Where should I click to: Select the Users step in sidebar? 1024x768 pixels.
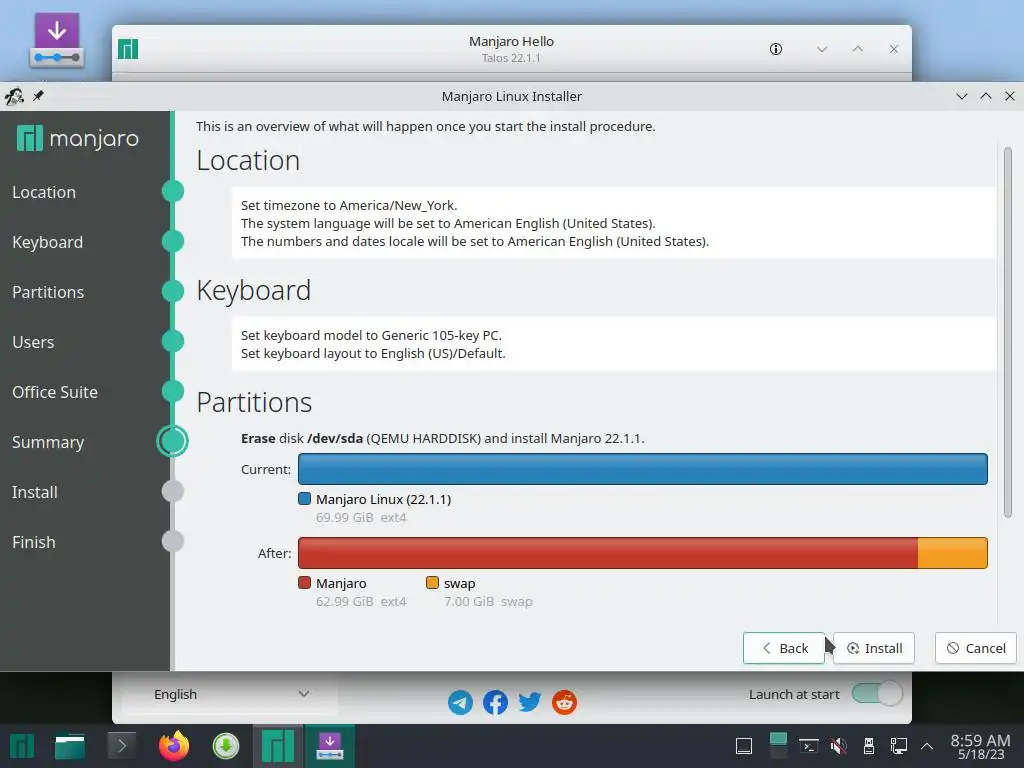coord(33,342)
